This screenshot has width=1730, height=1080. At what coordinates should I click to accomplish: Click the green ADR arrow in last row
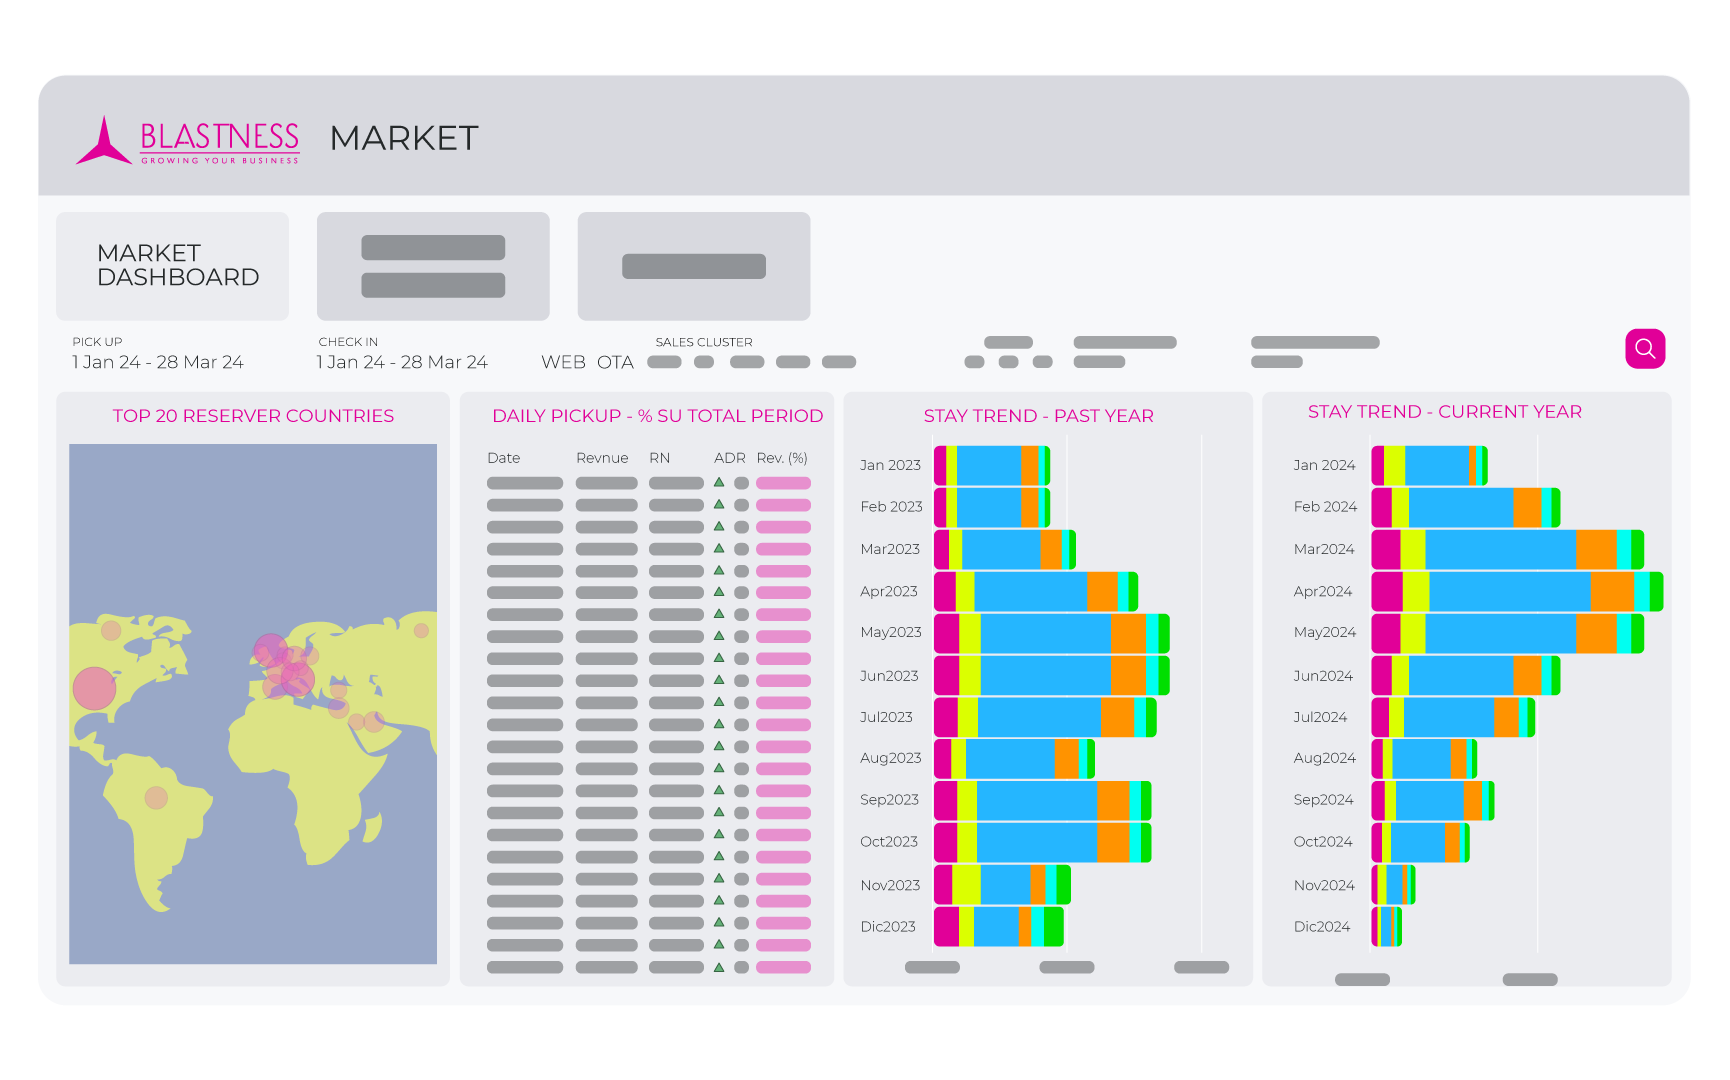[x=718, y=967]
